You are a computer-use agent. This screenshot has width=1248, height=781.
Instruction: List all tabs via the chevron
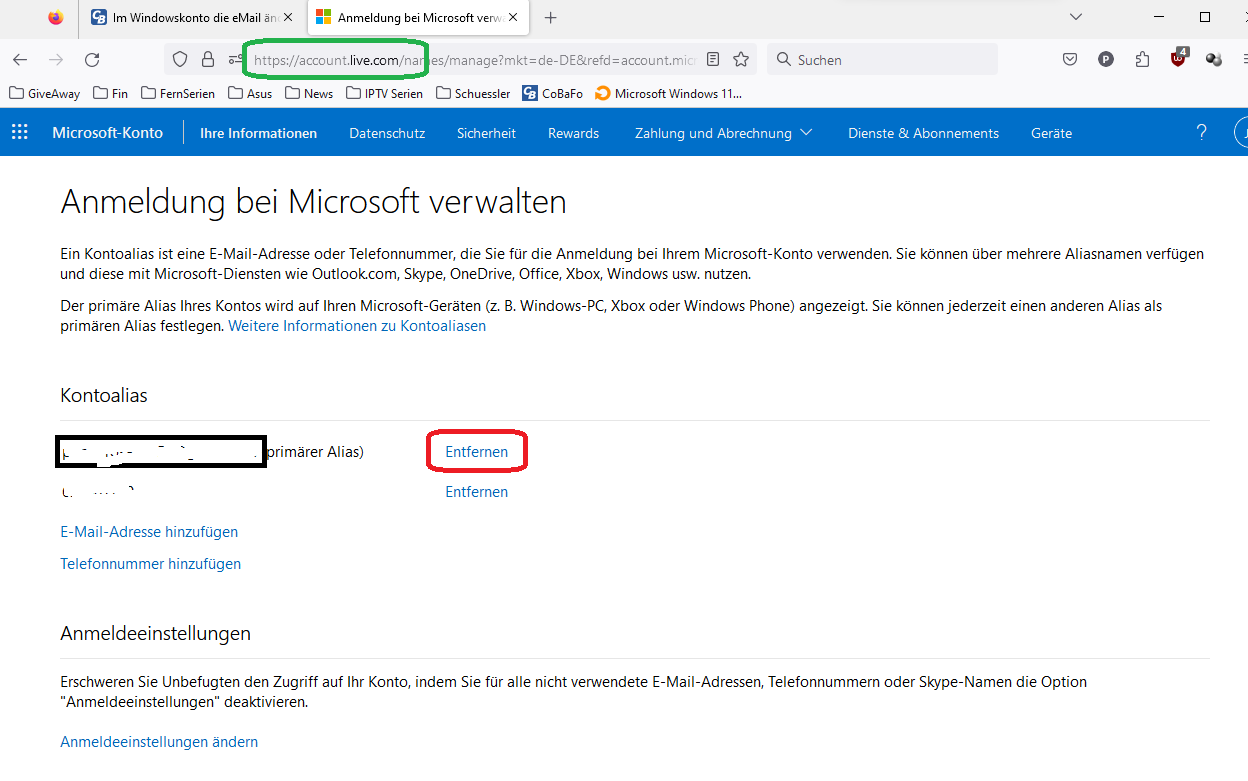[x=1076, y=17]
